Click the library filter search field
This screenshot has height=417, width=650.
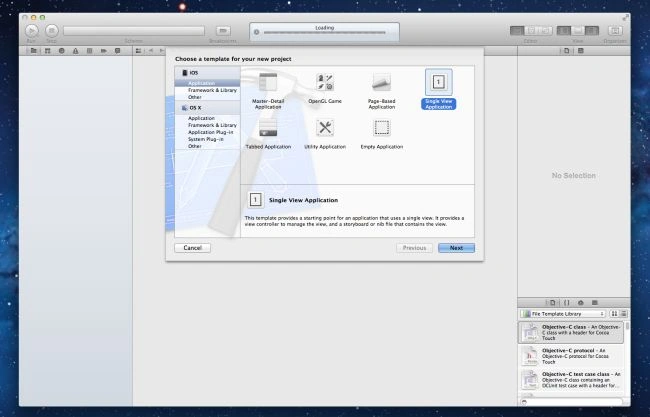pos(571,402)
